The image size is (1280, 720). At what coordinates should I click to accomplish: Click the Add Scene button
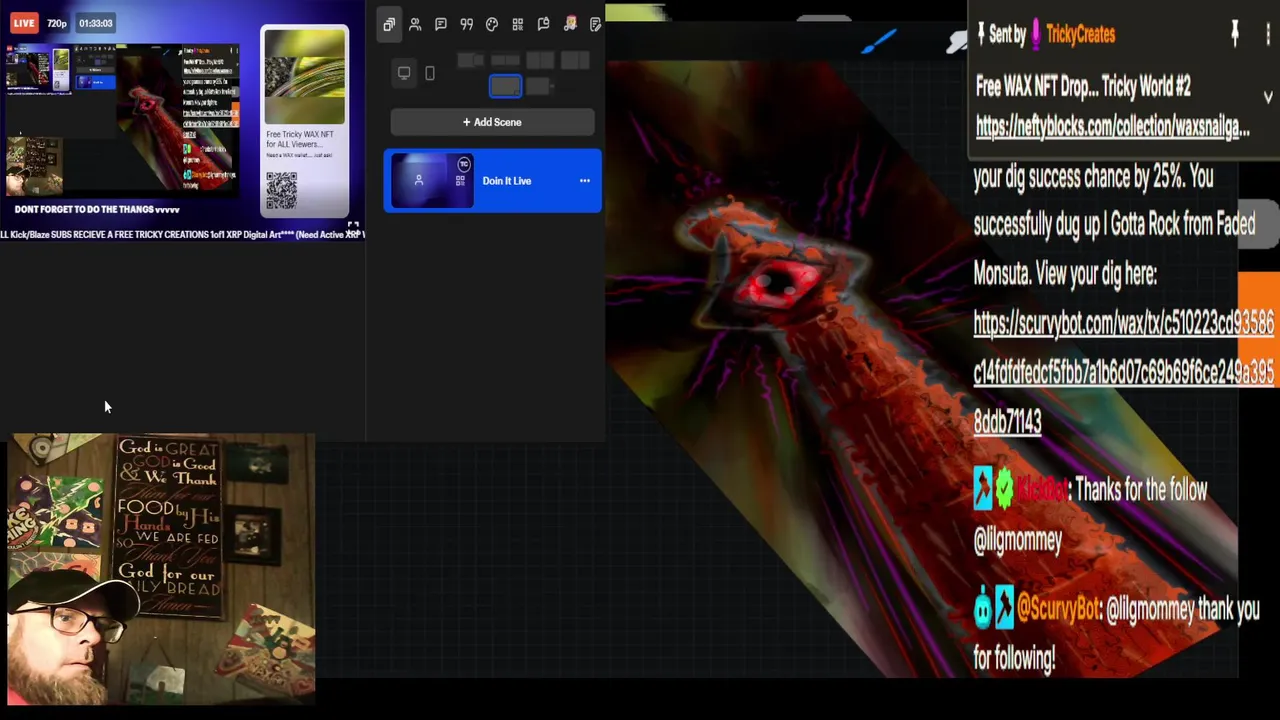(x=492, y=122)
